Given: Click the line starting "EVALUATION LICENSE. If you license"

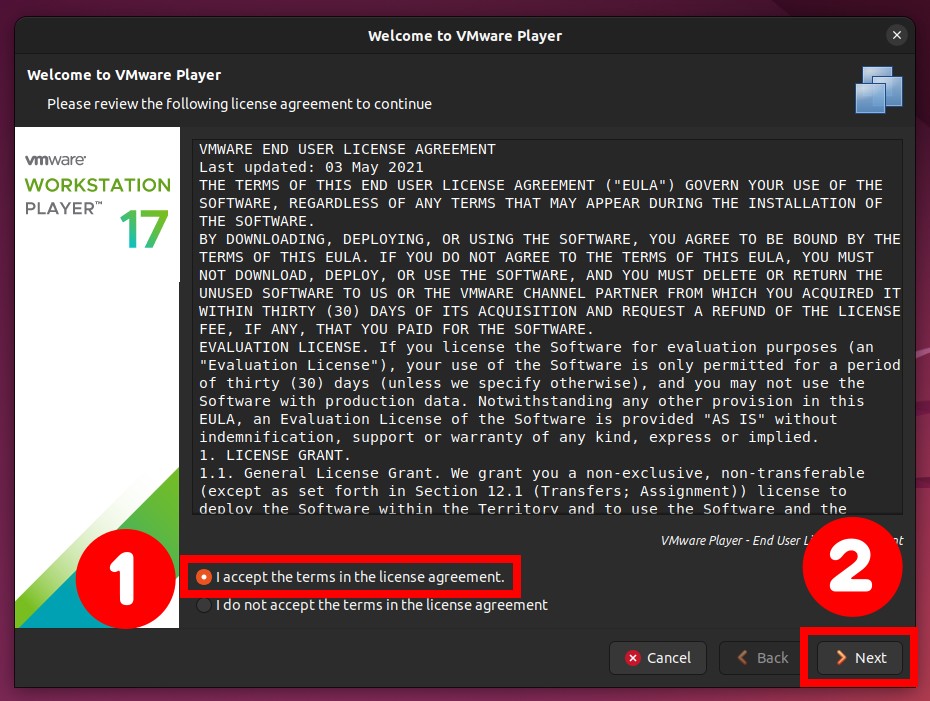Looking at the screenshot, I should 536,347.
